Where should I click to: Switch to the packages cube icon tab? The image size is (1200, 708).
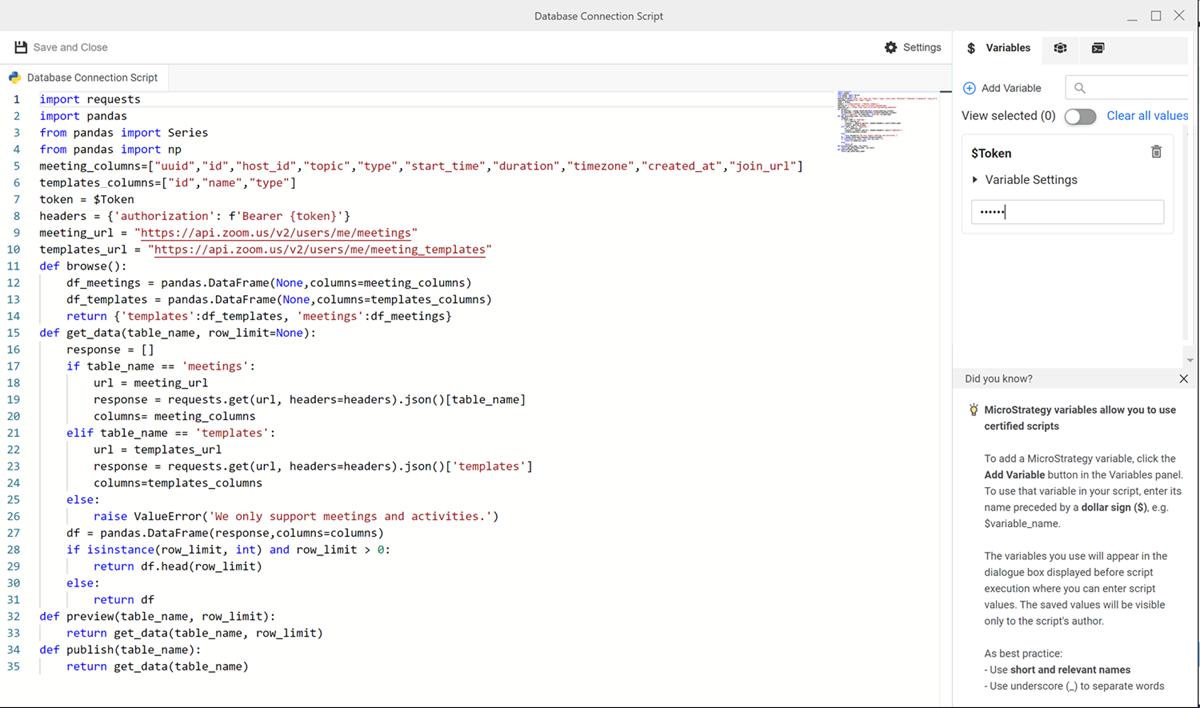(x=1060, y=48)
